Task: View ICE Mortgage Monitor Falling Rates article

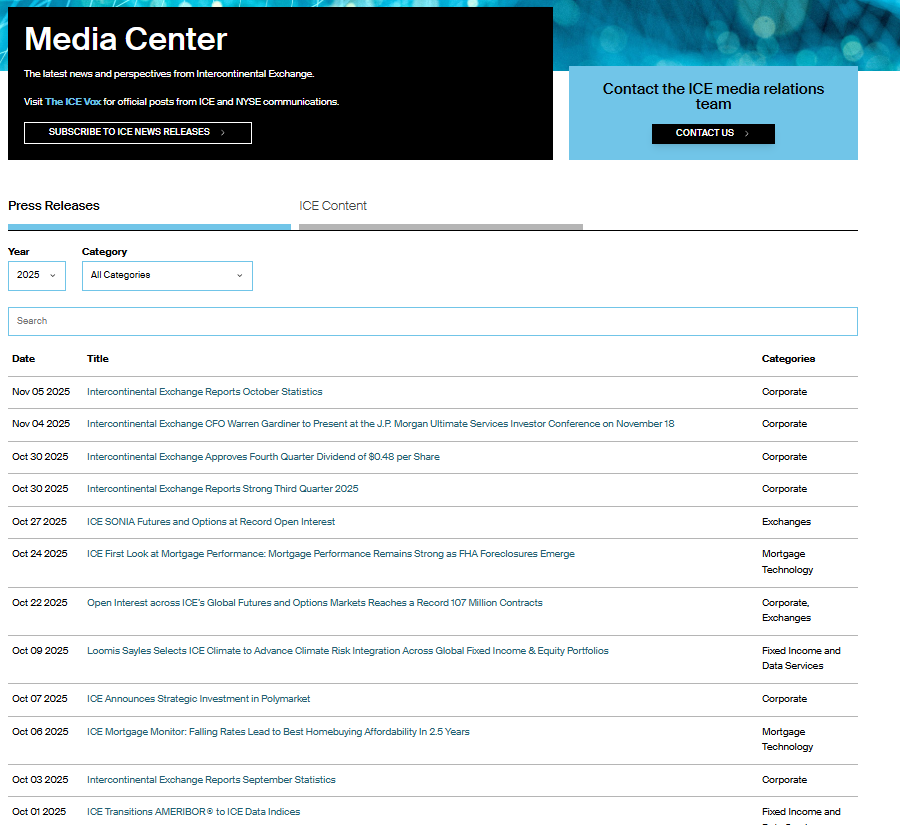Action: click(x=278, y=732)
